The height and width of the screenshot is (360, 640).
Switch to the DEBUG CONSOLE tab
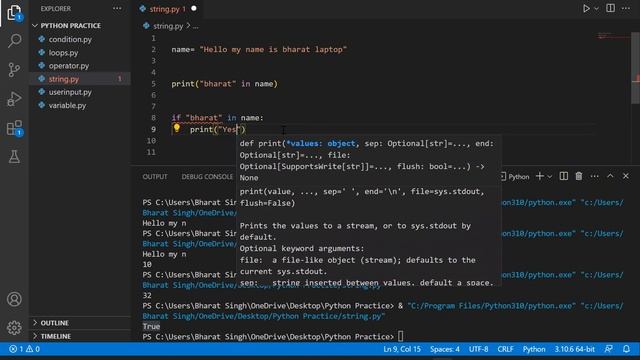207,177
